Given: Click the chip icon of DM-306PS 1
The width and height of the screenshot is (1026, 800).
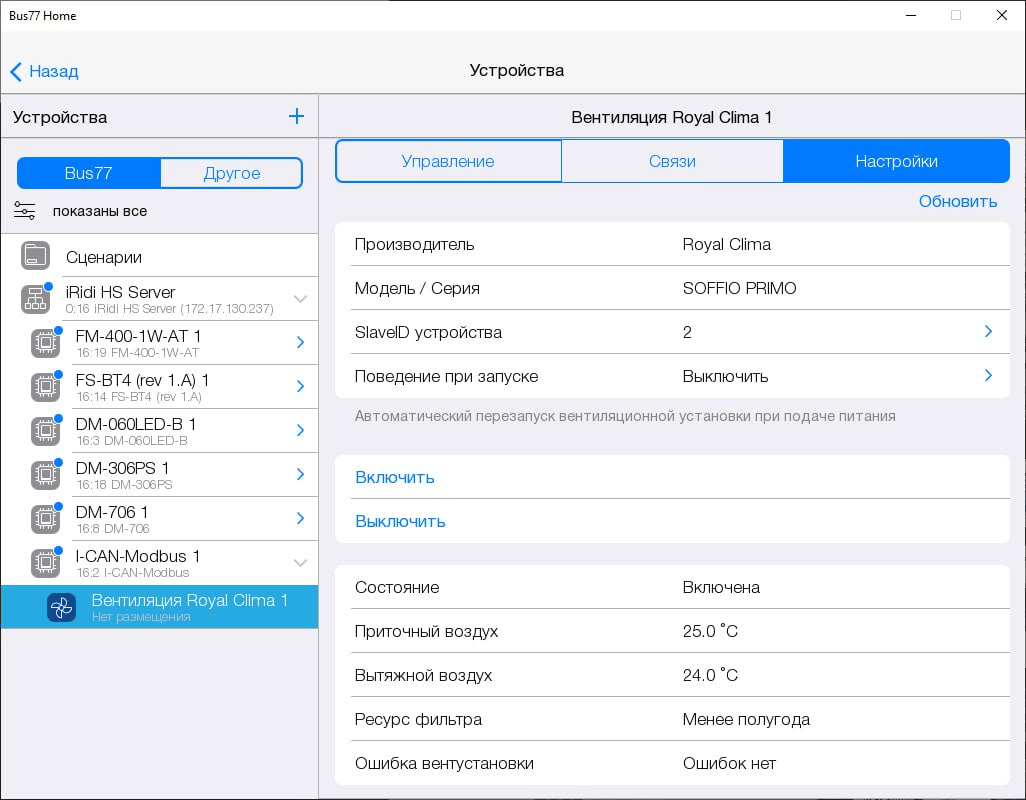Looking at the screenshot, I should point(46,474).
